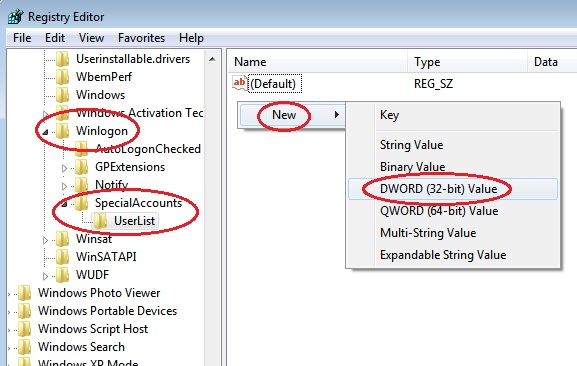
Task: Click the WinSATAPI folder icon
Action: (x=63, y=257)
